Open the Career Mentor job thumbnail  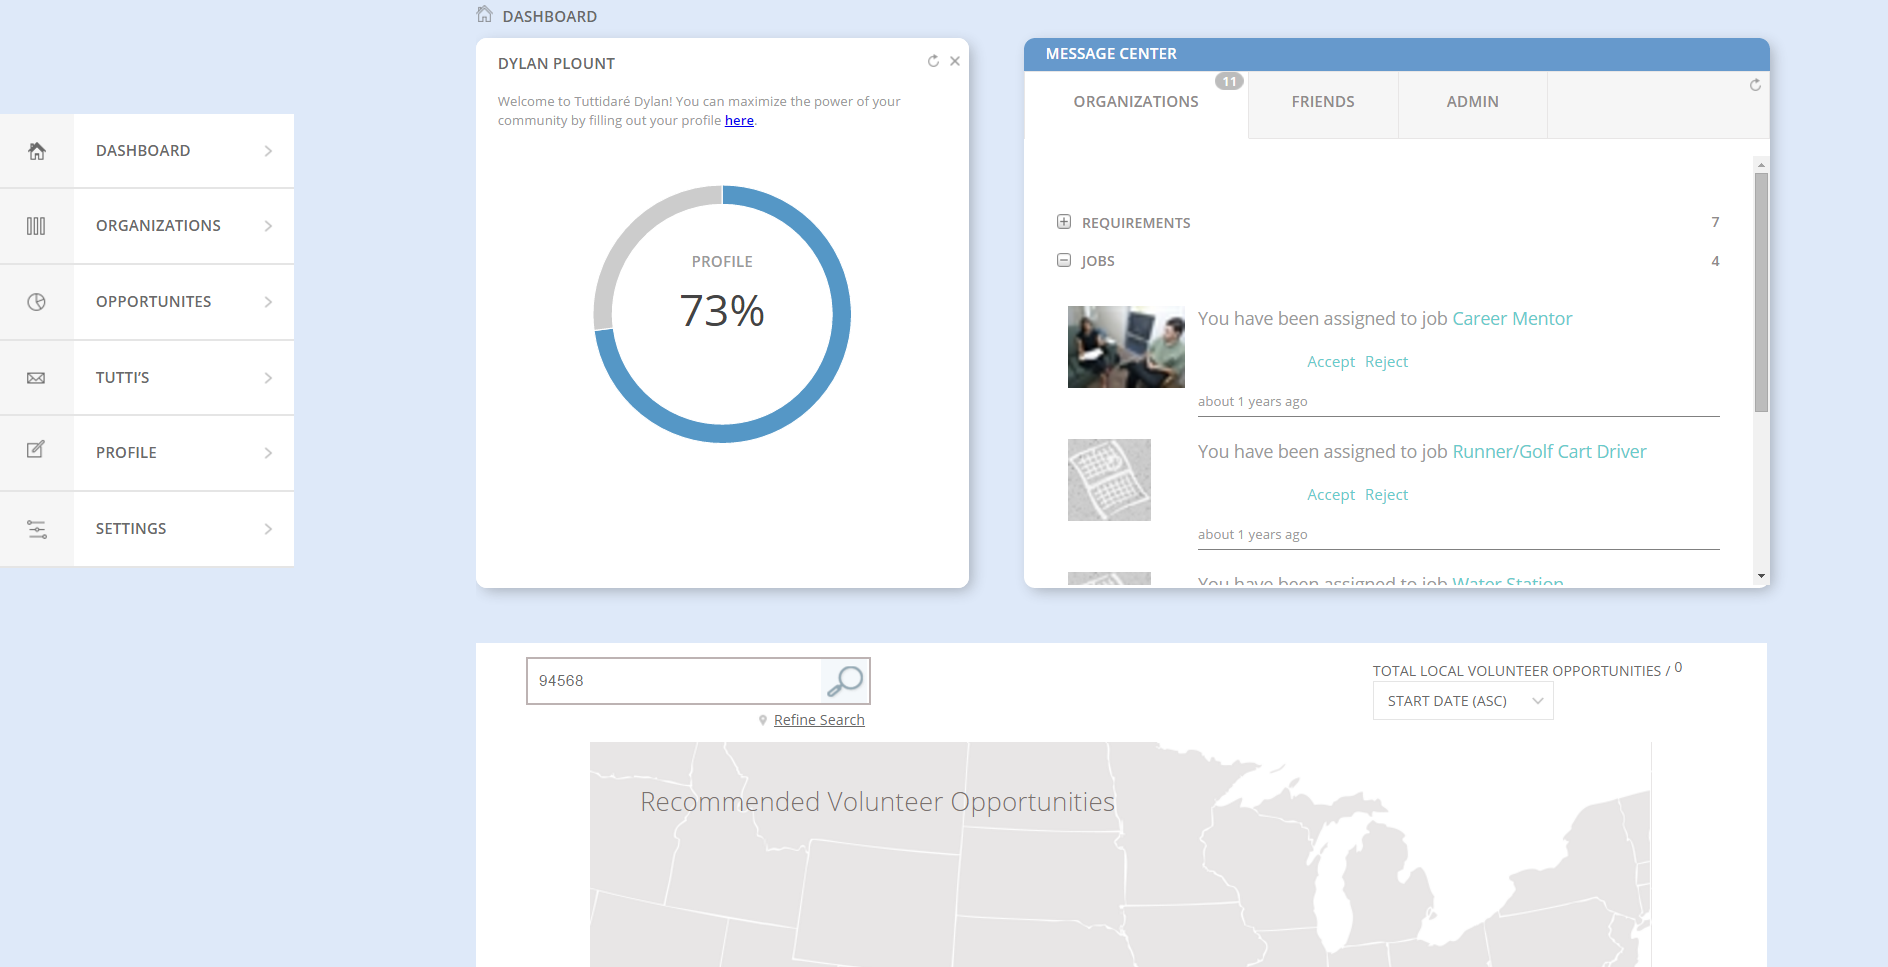(x=1126, y=347)
